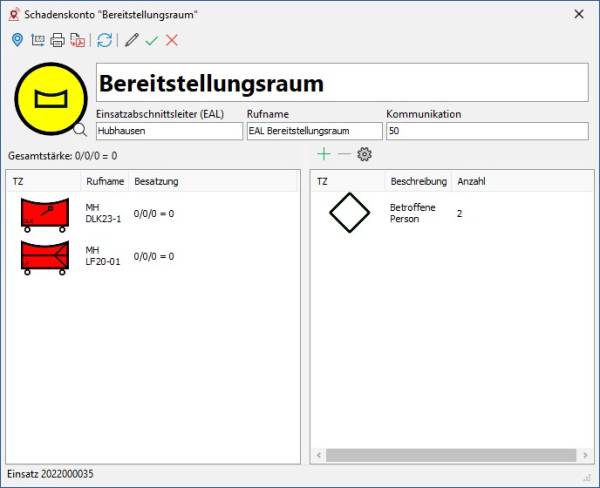Image resolution: width=600 pixels, height=488 pixels.
Task: Remove entry with minus icon
Action: coord(344,154)
